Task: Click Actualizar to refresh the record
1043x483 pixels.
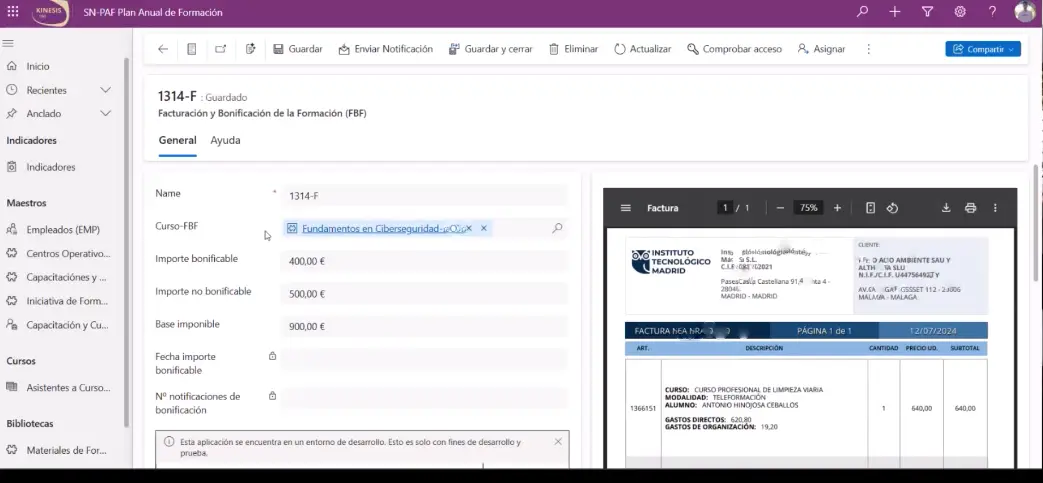Action: [x=643, y=49]
